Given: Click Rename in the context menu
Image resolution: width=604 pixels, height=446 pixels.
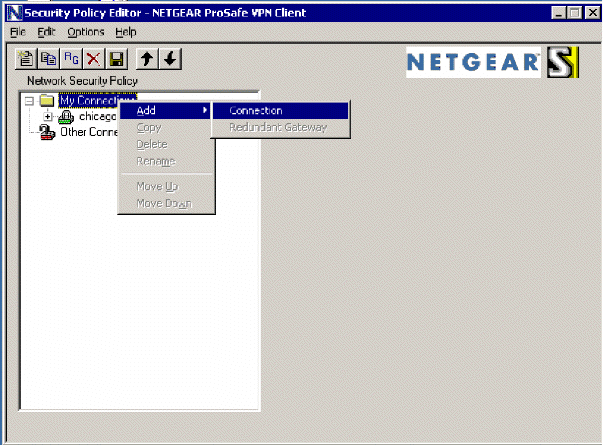Looking at the screenshot, I should pos(166,161).
